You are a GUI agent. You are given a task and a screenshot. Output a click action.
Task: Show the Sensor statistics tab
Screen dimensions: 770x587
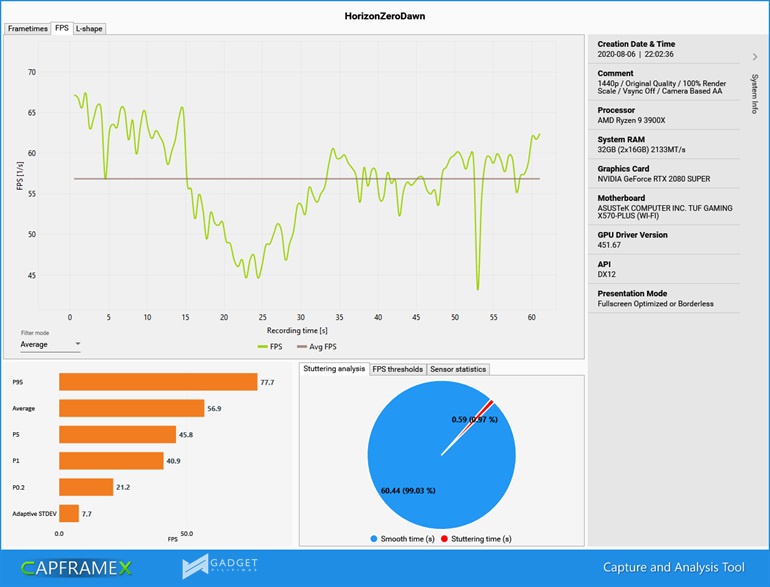(x=458, y=369)
